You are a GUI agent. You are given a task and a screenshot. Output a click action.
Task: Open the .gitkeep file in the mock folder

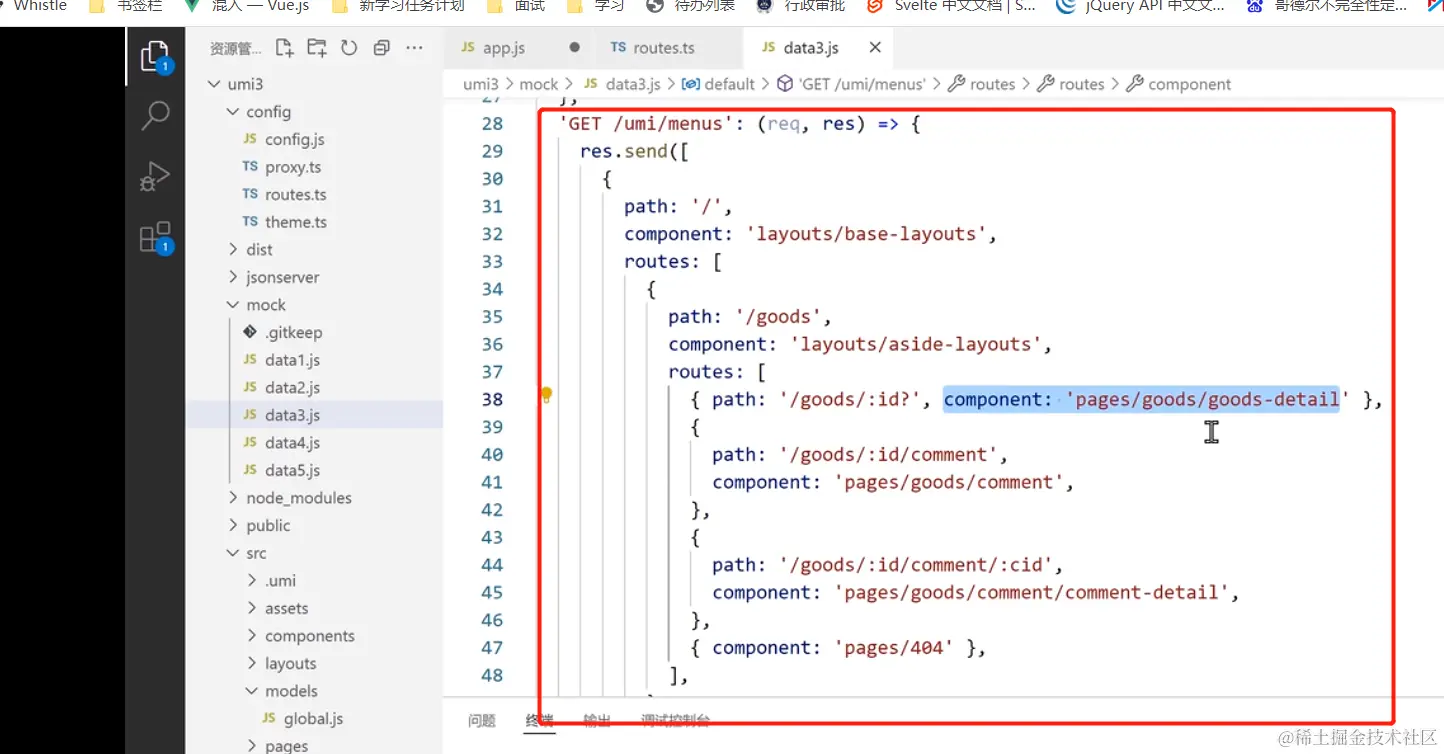point(293,333)
